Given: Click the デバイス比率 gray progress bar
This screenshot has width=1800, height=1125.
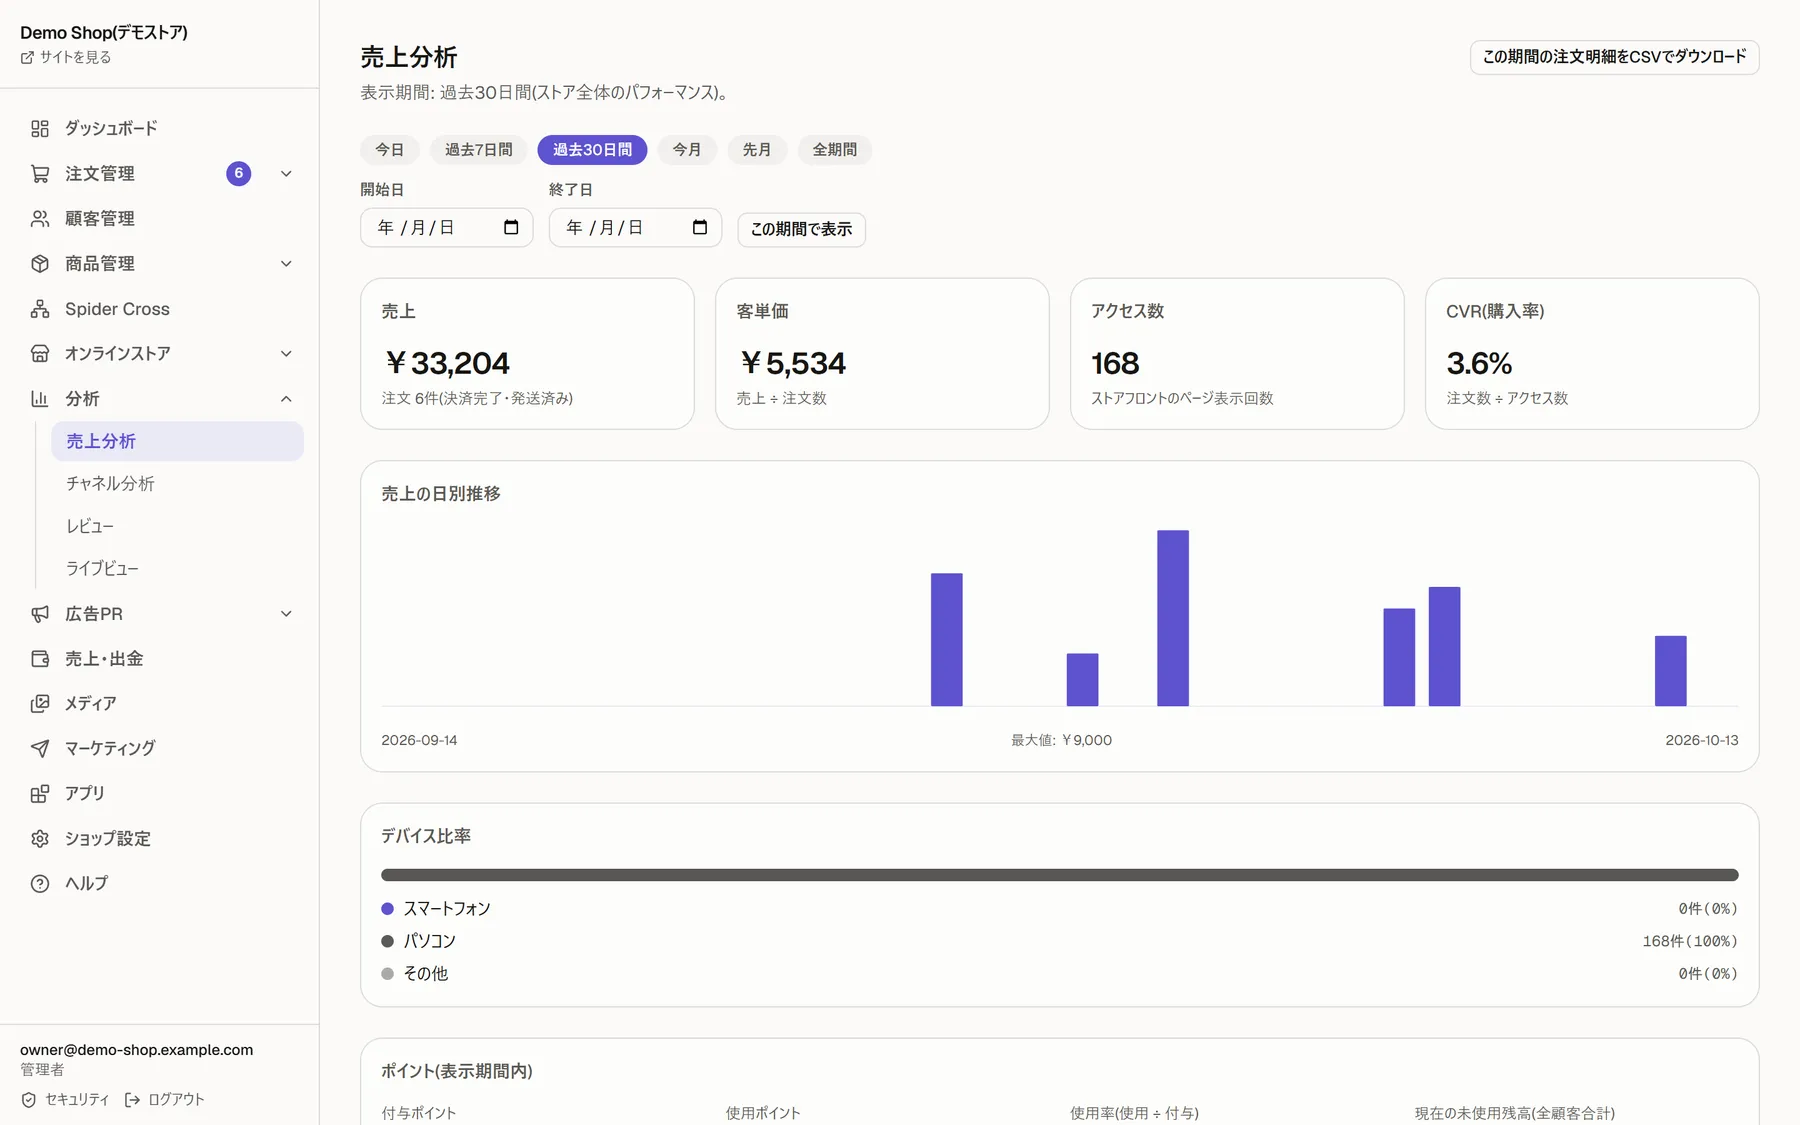Looking at the screenshot, I should point(1059,875).
